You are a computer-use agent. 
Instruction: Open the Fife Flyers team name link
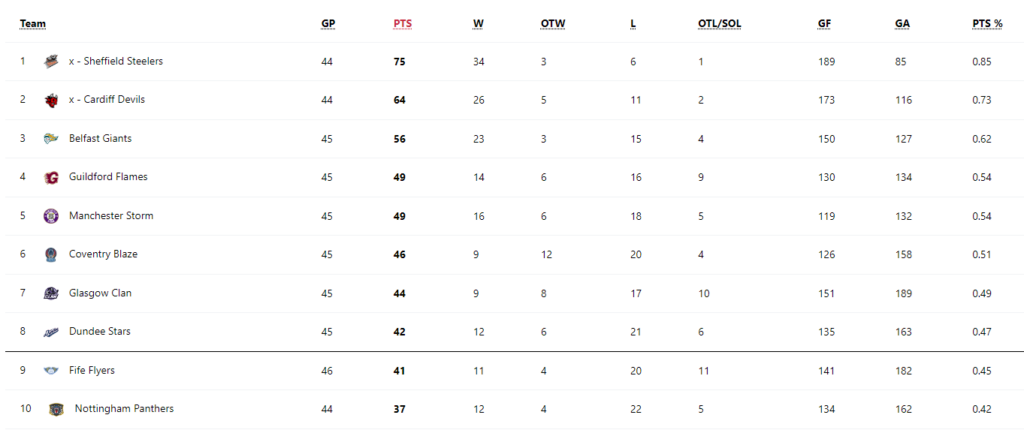[91, 370]
